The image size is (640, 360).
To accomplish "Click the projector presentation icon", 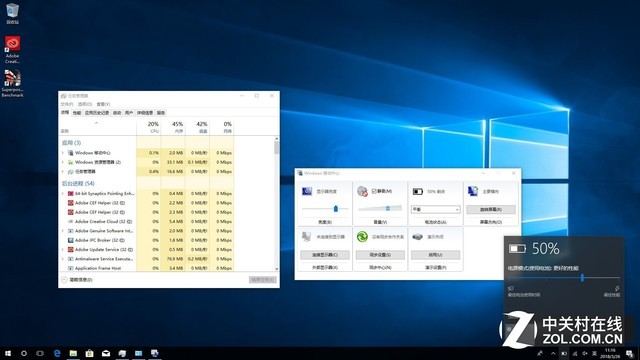I will coord(417,237).
